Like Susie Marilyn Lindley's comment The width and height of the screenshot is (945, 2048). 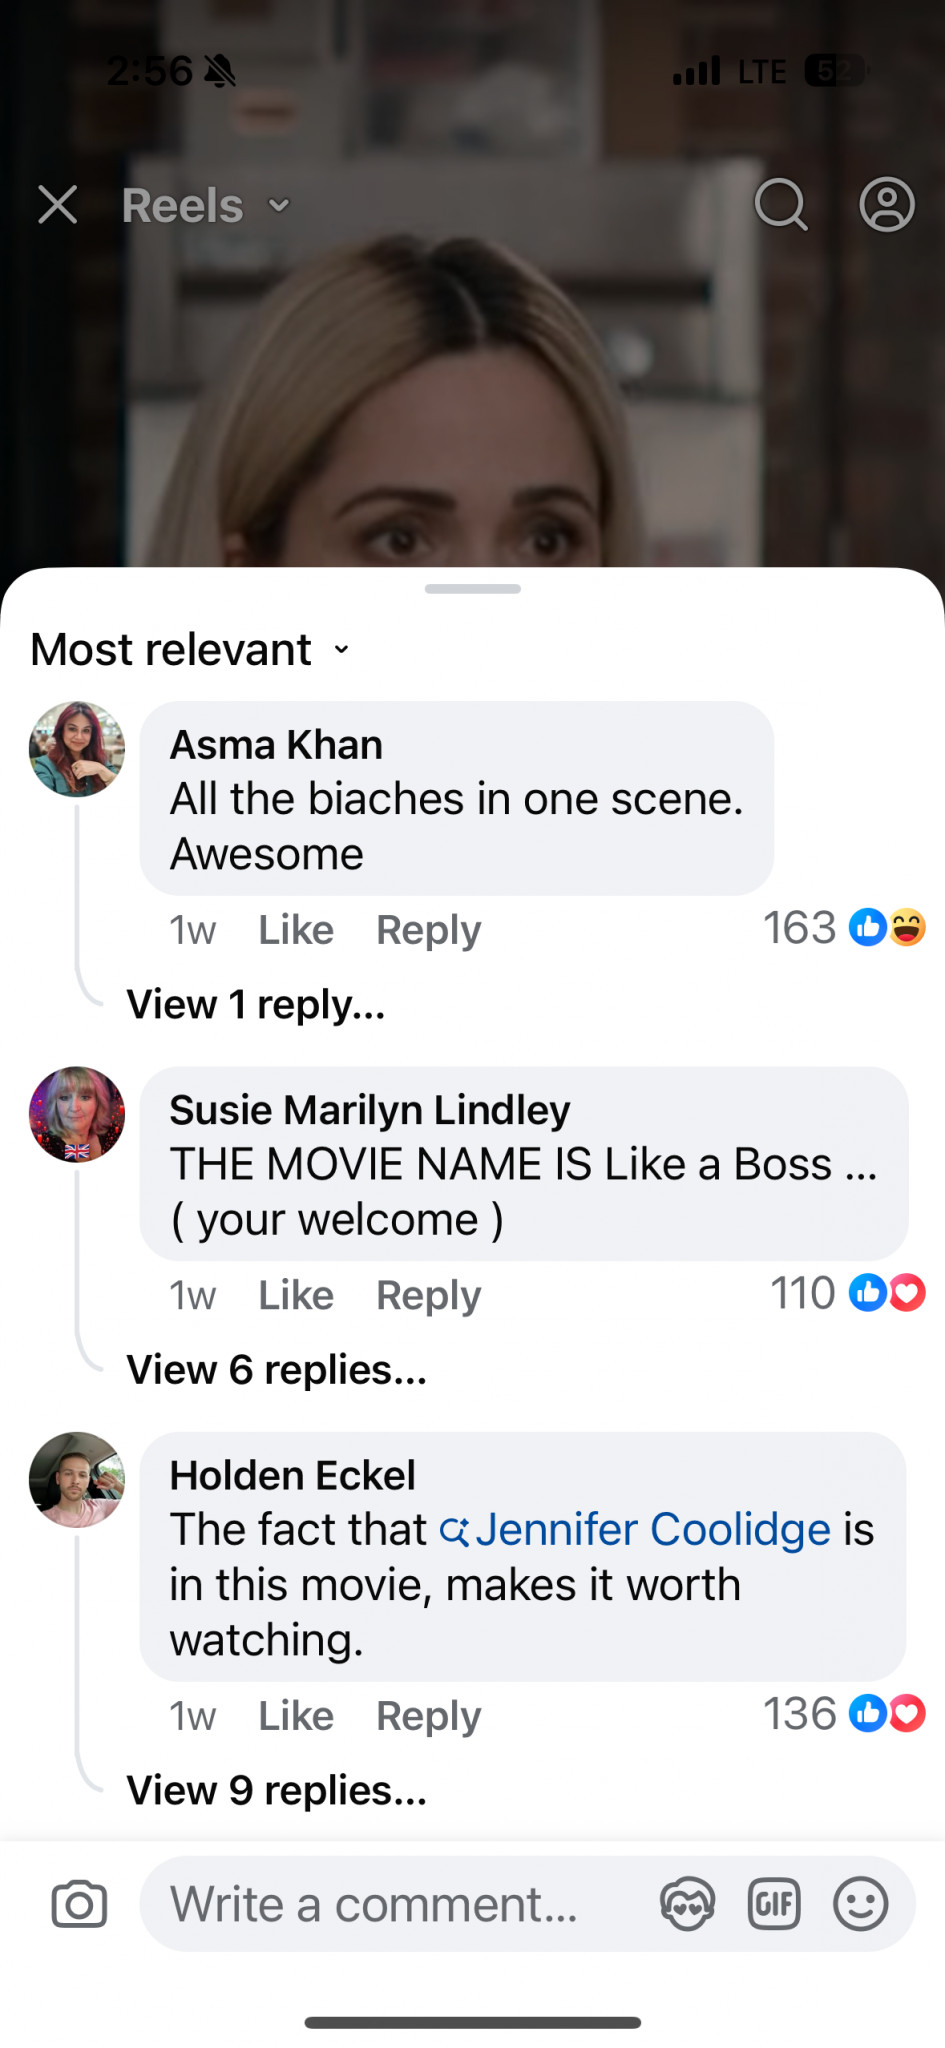(x=296, y=1295)
